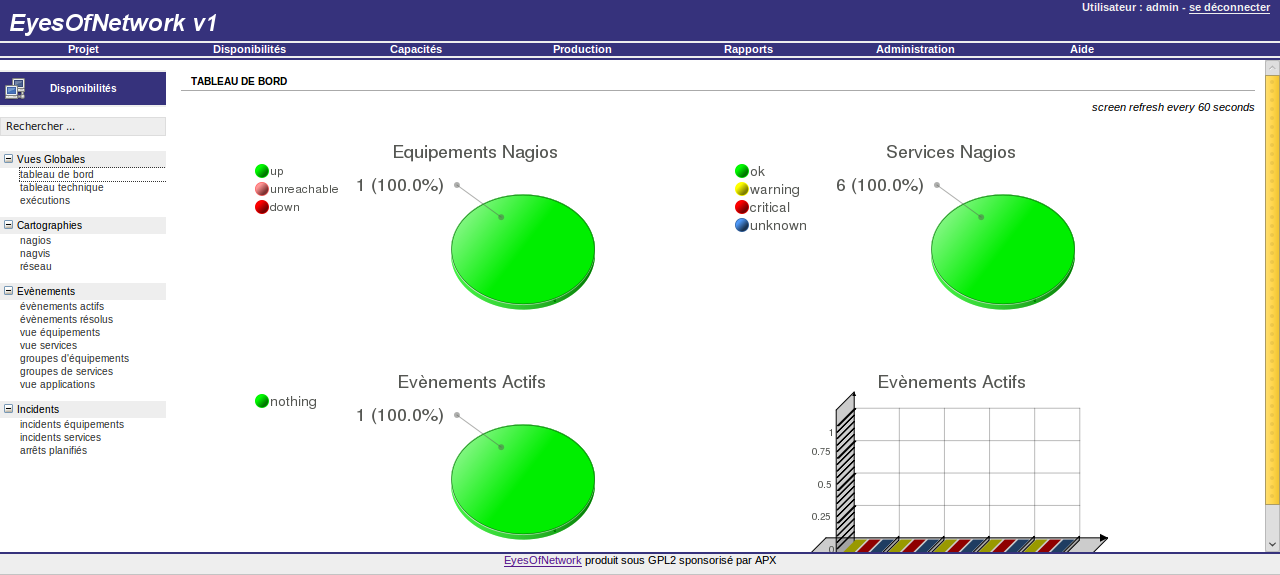Click the 'se déconnecter' logout link

click(x=1229, y=7)
